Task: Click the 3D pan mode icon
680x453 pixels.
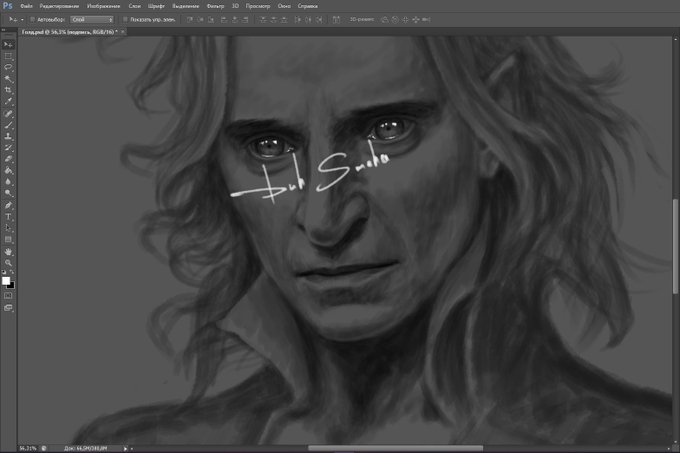Action: coord(405,20)
